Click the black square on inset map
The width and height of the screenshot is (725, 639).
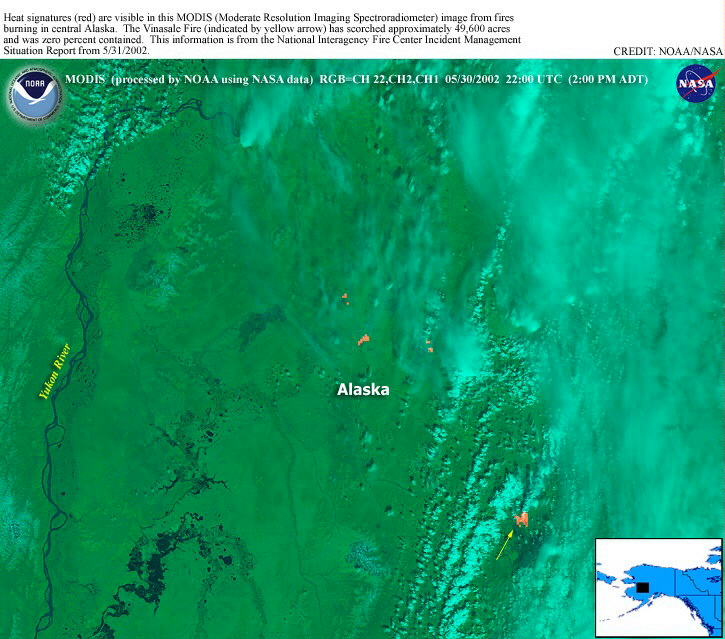[644, 587]
